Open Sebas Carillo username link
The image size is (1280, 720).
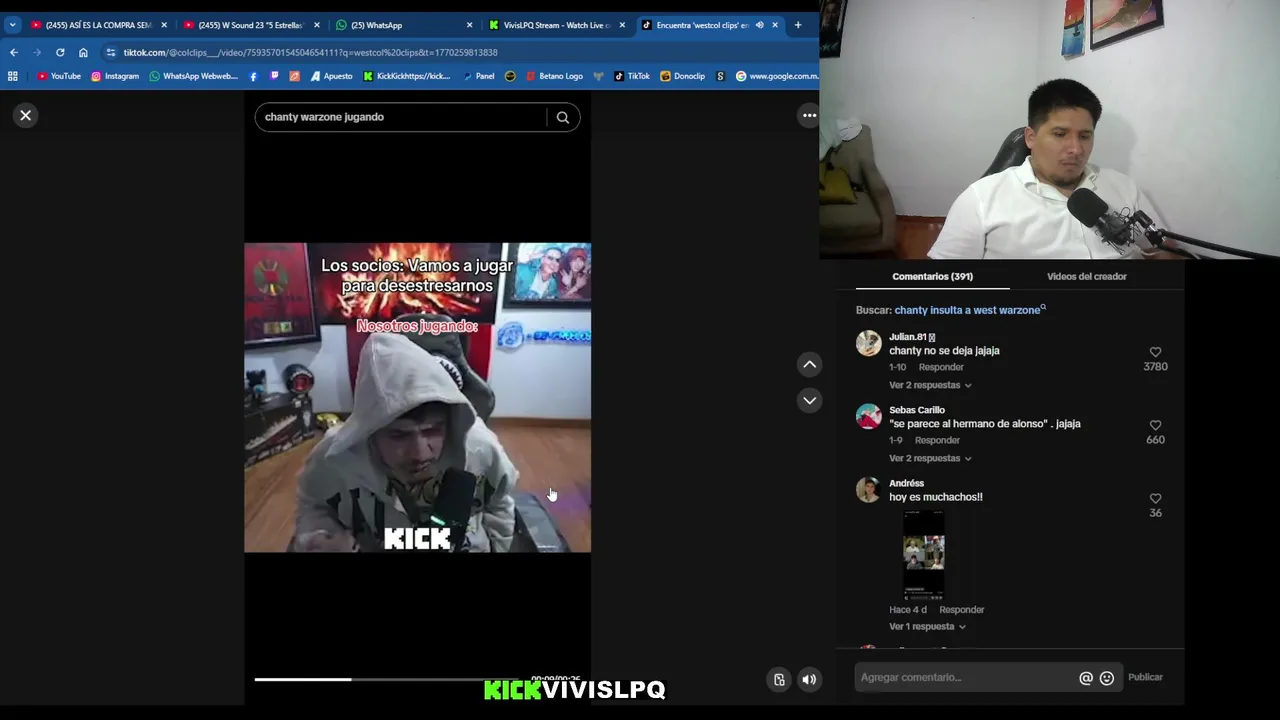(x=917, y=410)
